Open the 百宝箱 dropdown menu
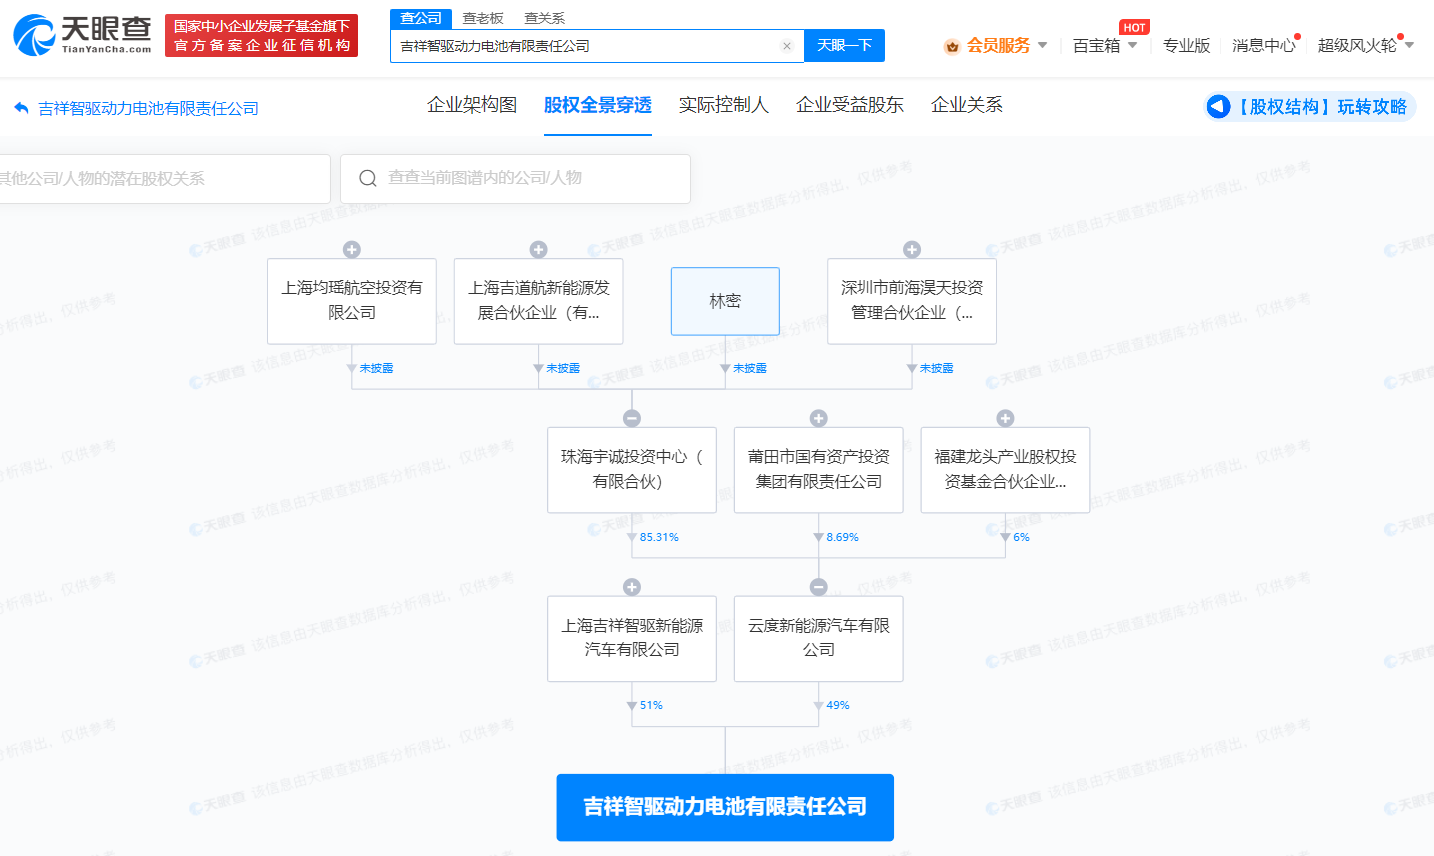Viewport: 1434px width, 856px height. 1105,46
